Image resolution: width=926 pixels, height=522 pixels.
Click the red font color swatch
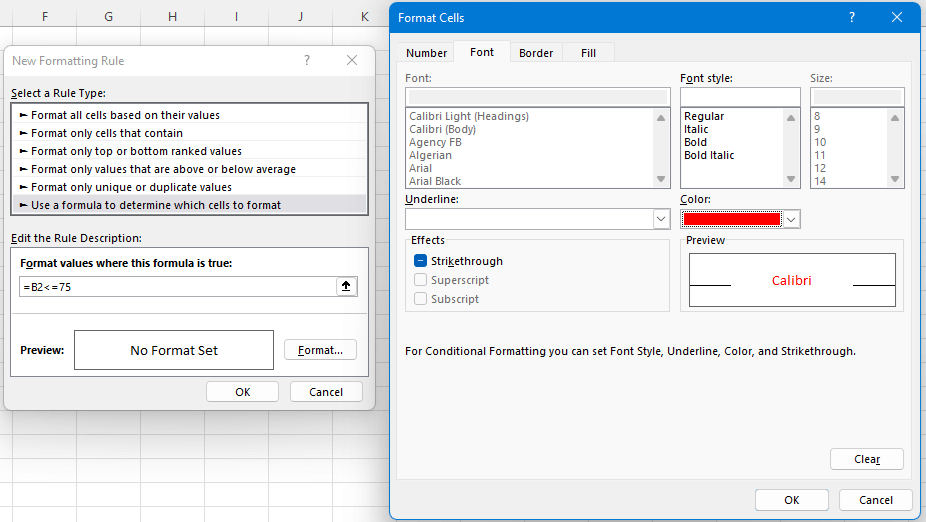[731, 219]
